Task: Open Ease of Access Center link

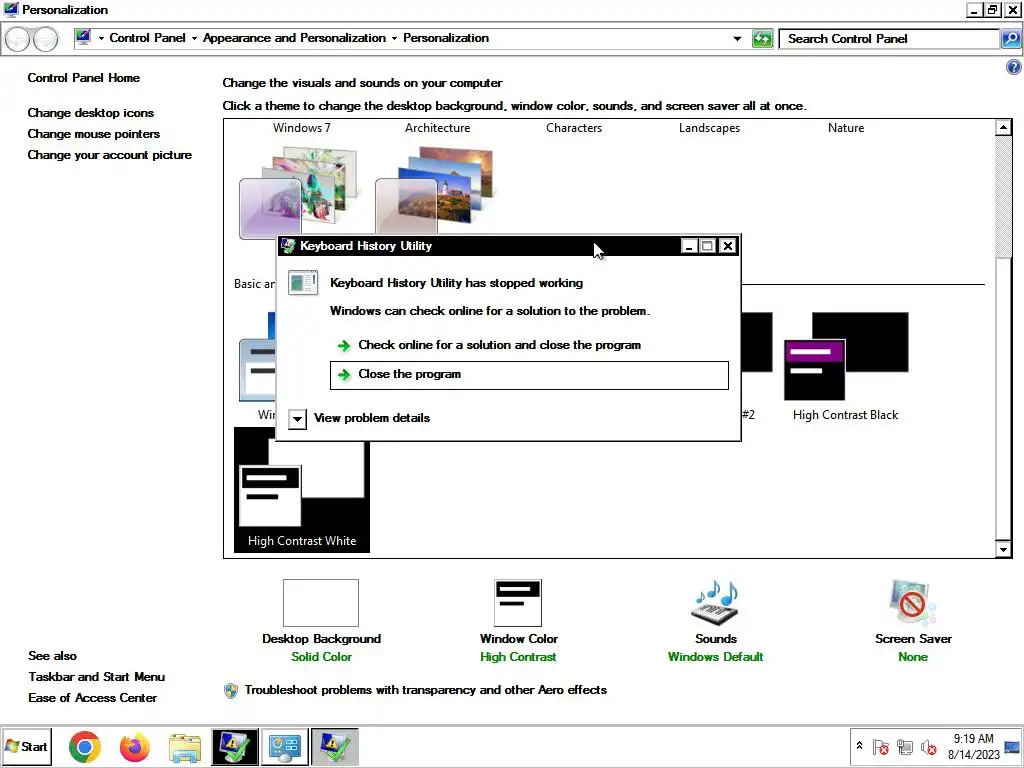Action: 92,697
